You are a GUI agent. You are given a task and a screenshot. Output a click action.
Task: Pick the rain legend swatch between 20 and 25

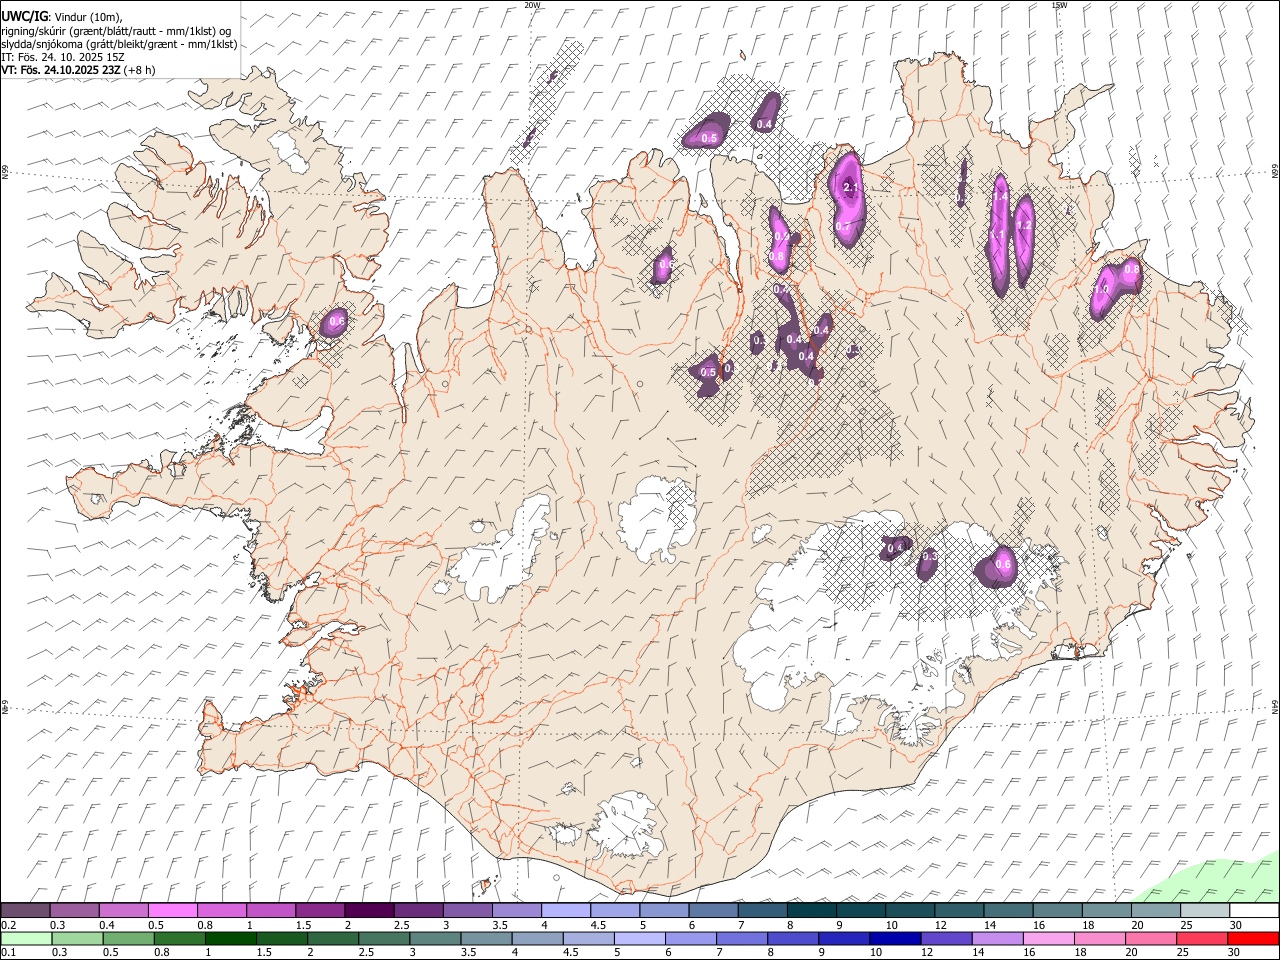[1150, 939]
